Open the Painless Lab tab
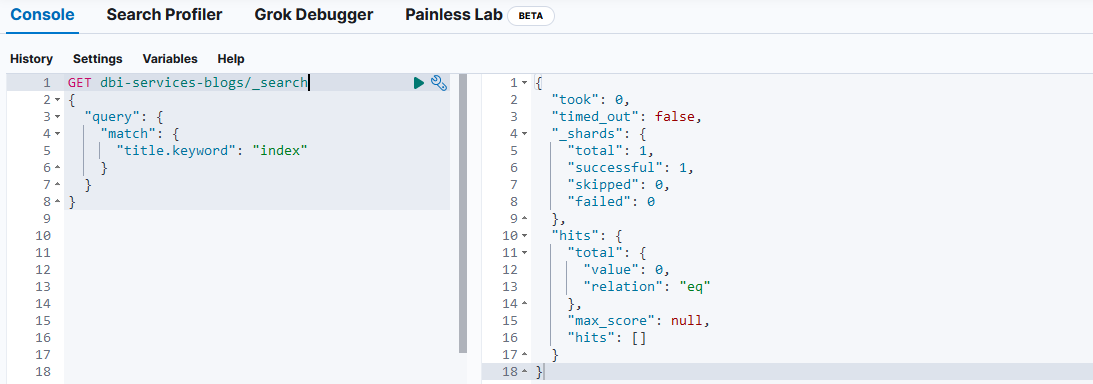1093x384 pixels. (x=454, y=15)
